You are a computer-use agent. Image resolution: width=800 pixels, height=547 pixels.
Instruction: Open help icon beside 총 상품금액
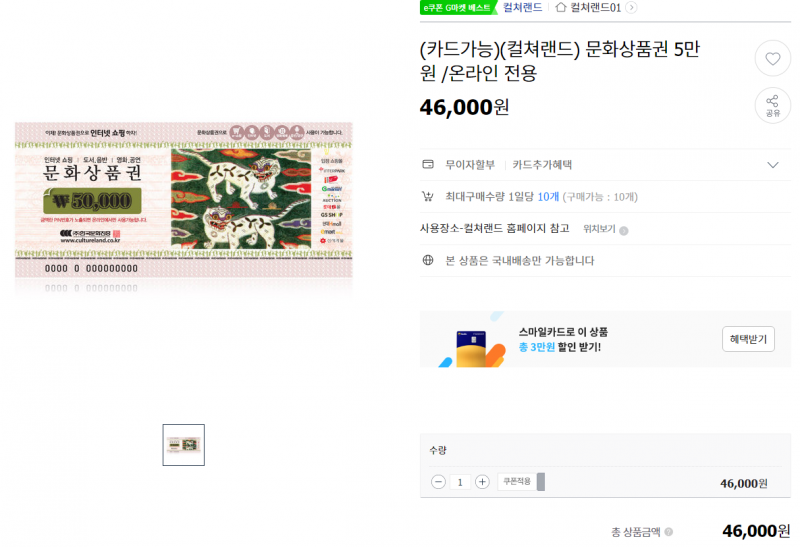point(668,532)
